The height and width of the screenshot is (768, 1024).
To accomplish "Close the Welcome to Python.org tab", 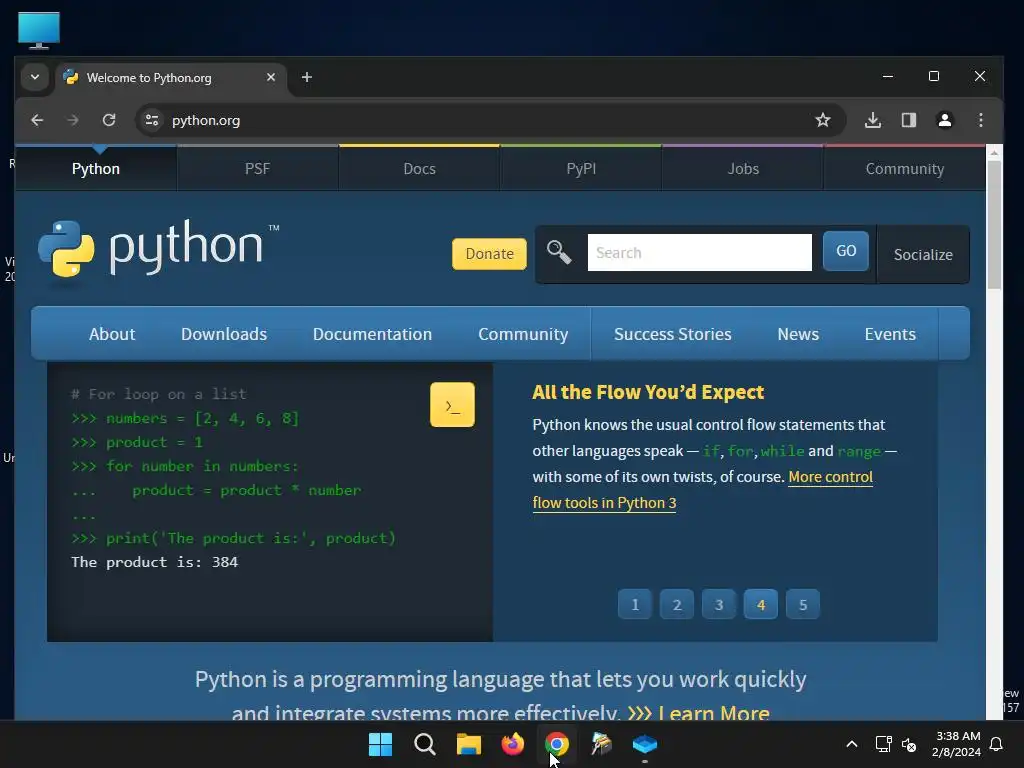I will (x=271, y=77).
